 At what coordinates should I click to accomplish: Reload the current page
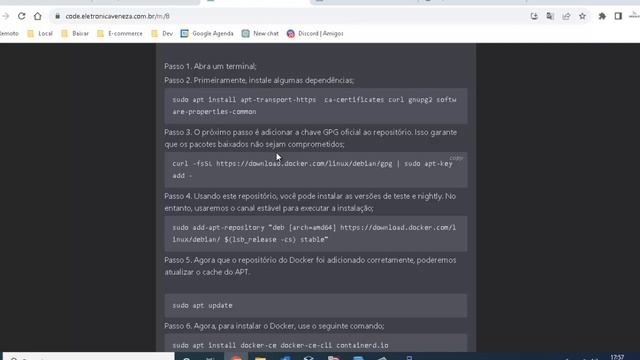(22, 16)
